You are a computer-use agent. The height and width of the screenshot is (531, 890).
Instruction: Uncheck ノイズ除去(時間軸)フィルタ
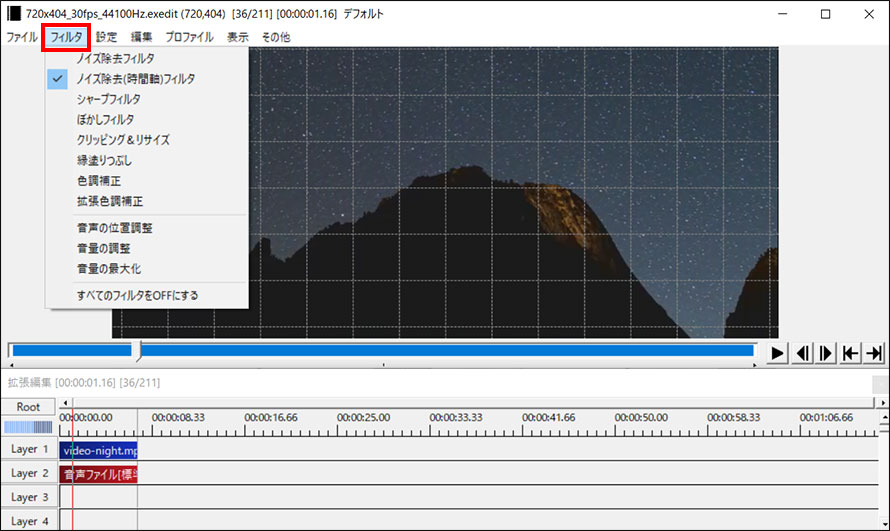coord(146,79)
